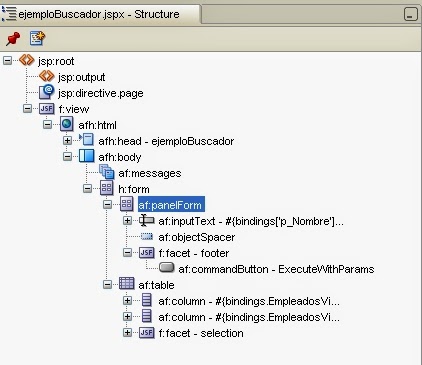
Task: Expand the f:facet selection node
Action: pyautogui.click(x=127, y=332)
